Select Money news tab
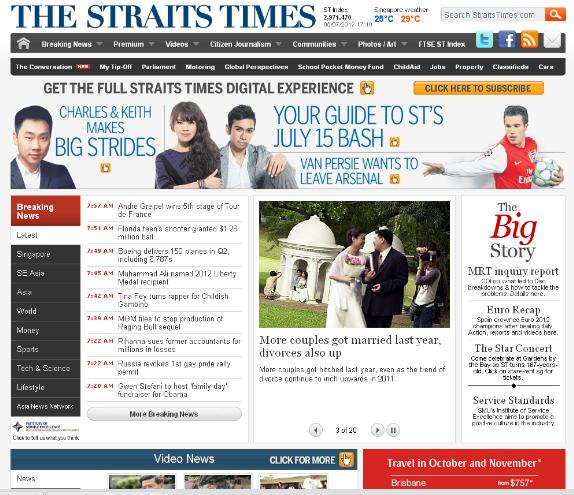This screenshot has width=574, height=495. click(x=45, y=330)
